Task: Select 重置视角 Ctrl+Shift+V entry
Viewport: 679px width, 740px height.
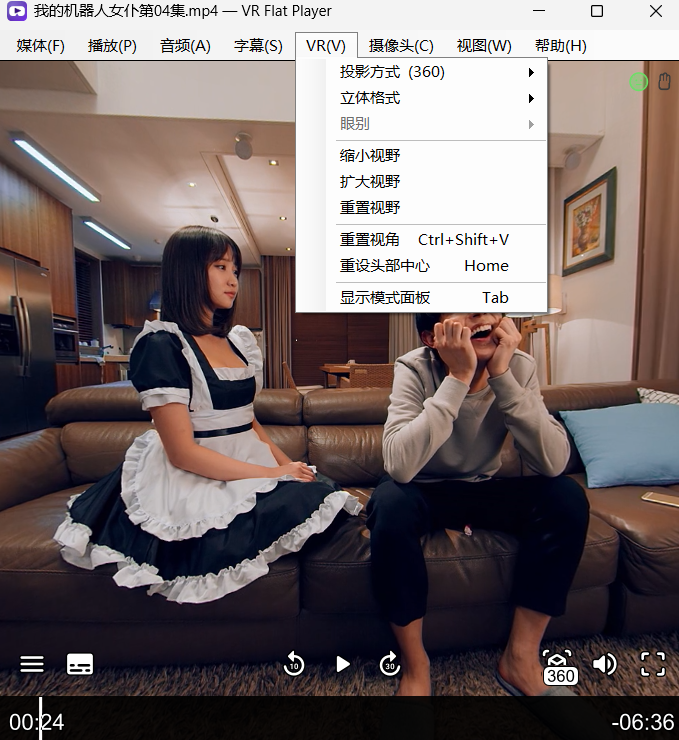Action: coord(421,240)
